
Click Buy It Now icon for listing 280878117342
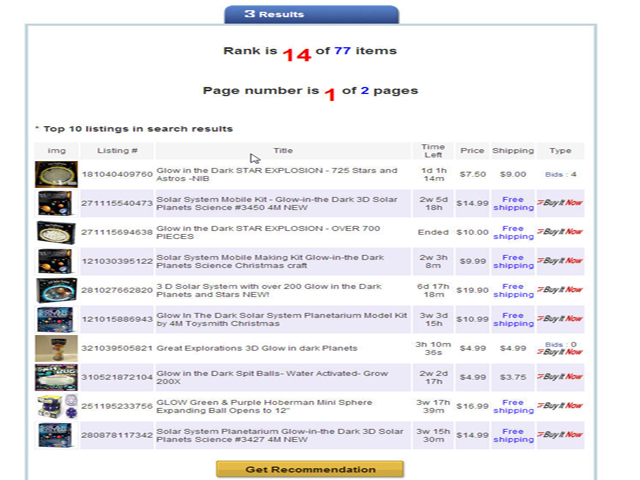pos(560,434)
